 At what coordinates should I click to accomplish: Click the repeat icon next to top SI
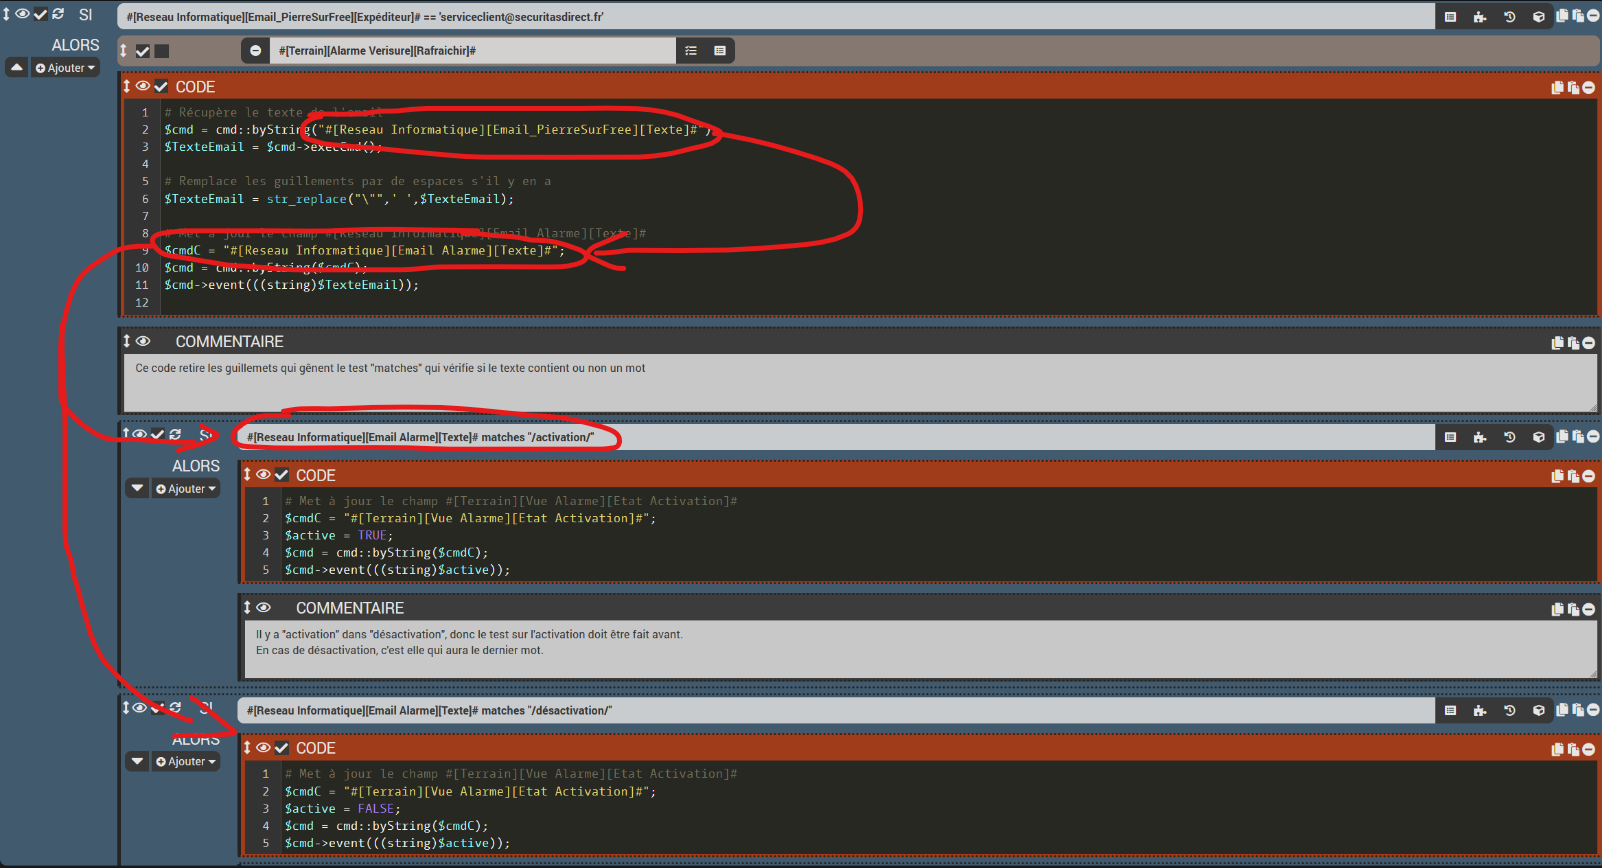click(58, 14)
